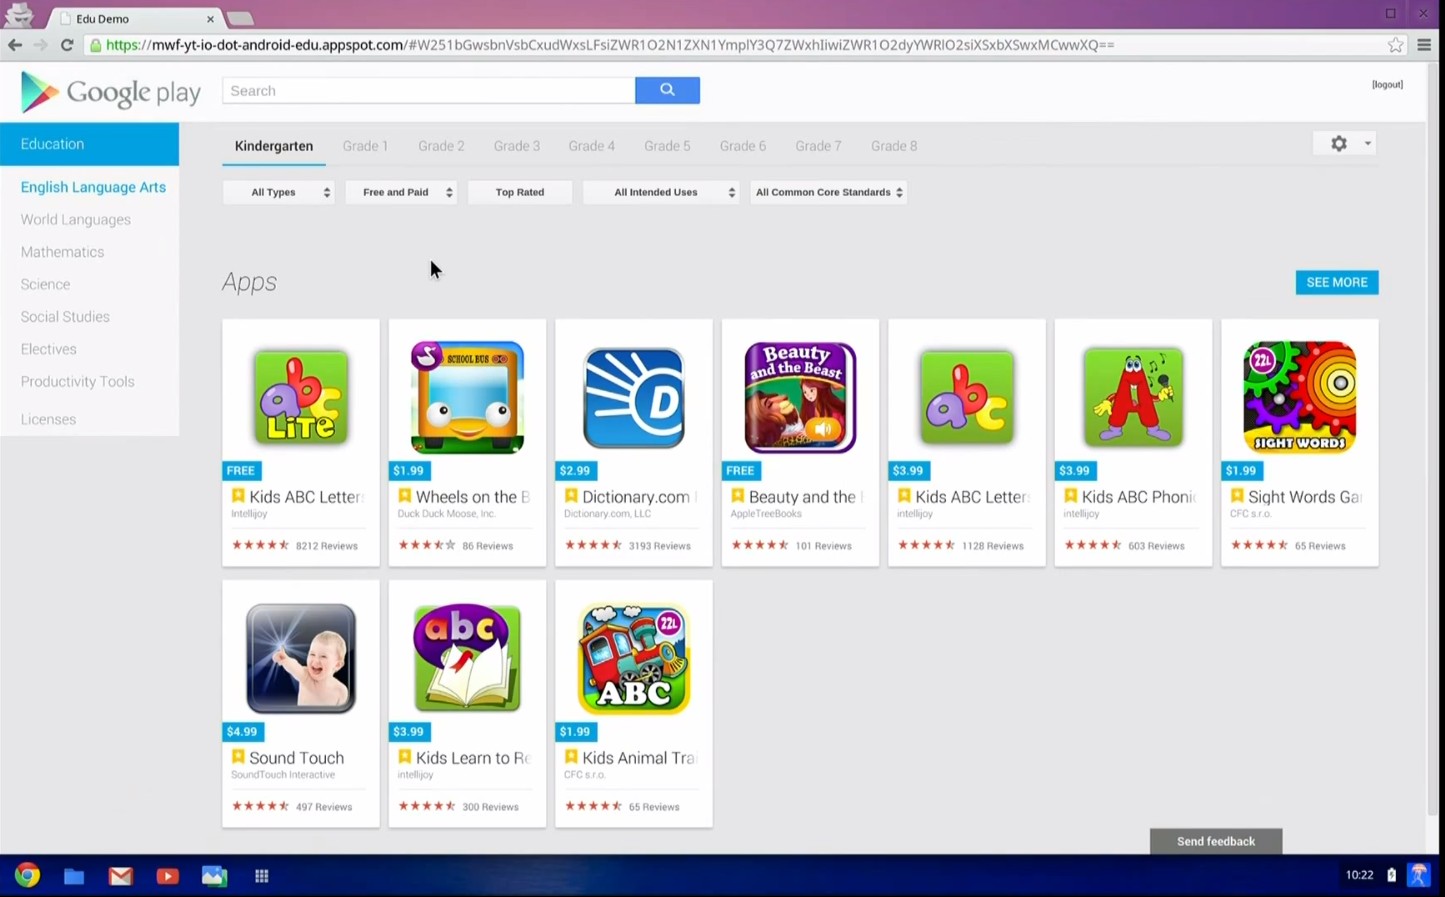Open English Language Arts category
Screen dimensions: 1445x897
[x=93, y=187]
